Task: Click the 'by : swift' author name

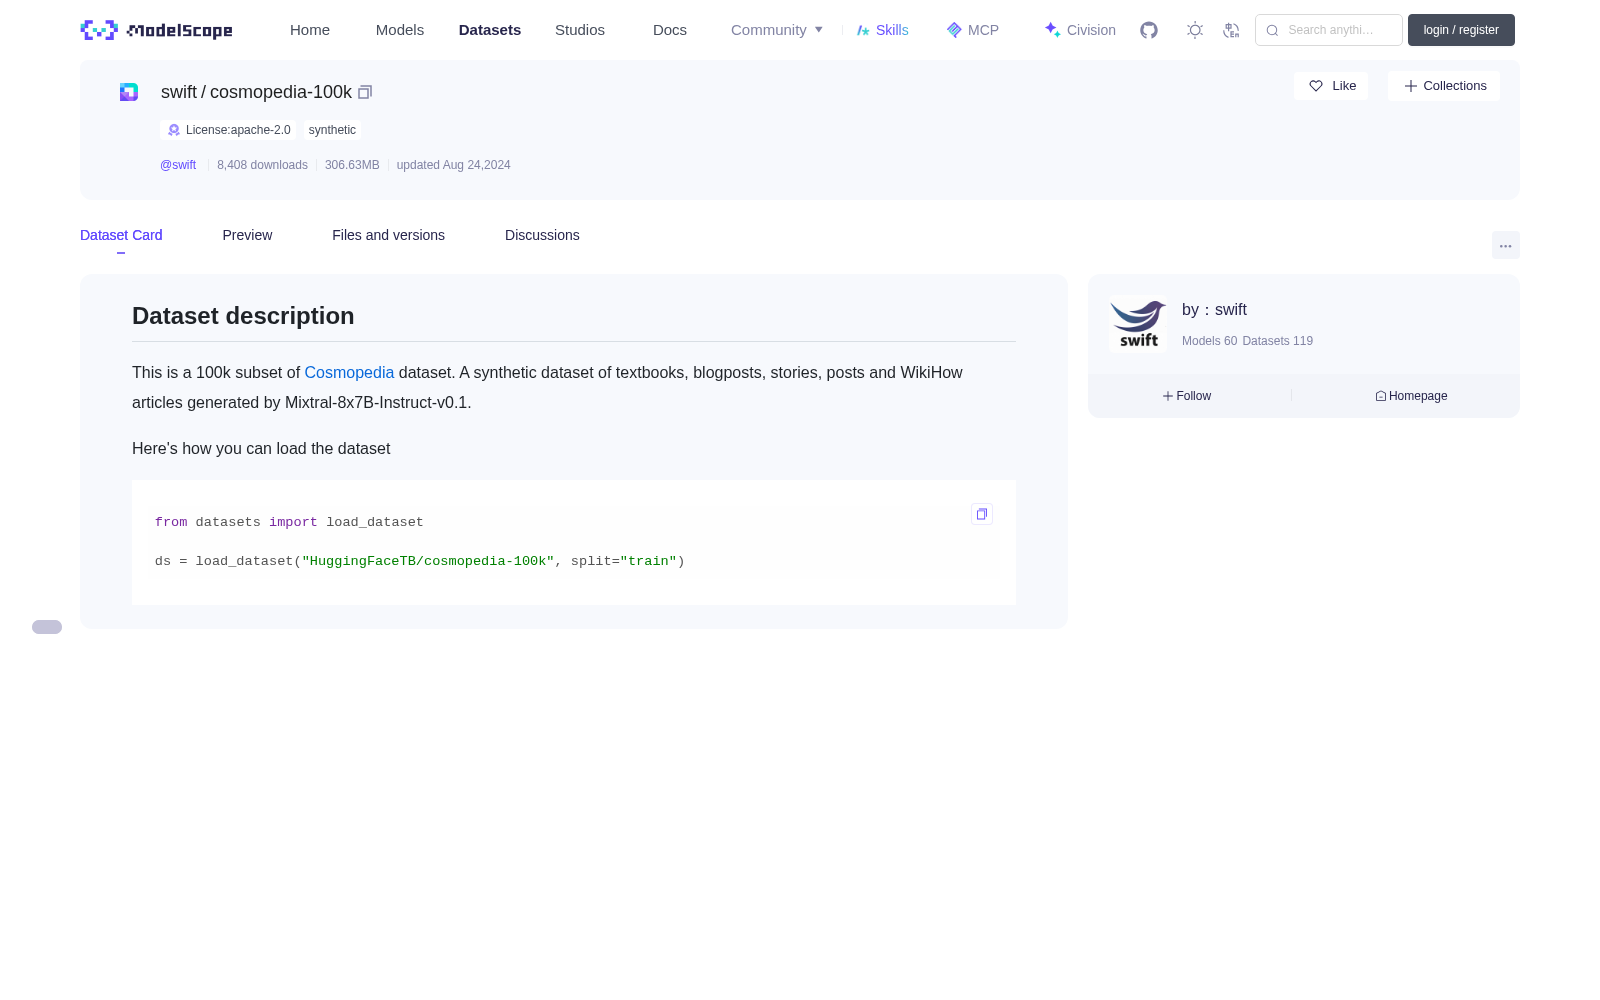Action: (1214, 310)
